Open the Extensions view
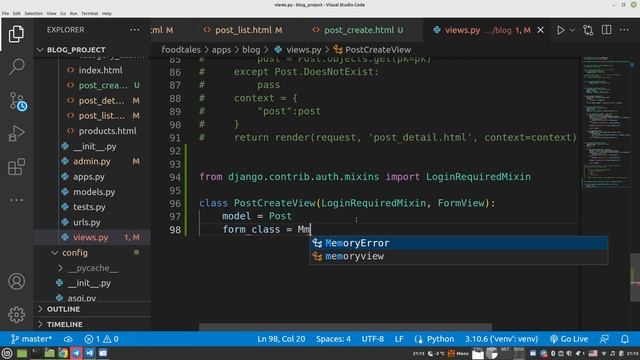Screen dimensions: 640x360 click(16, 167)
